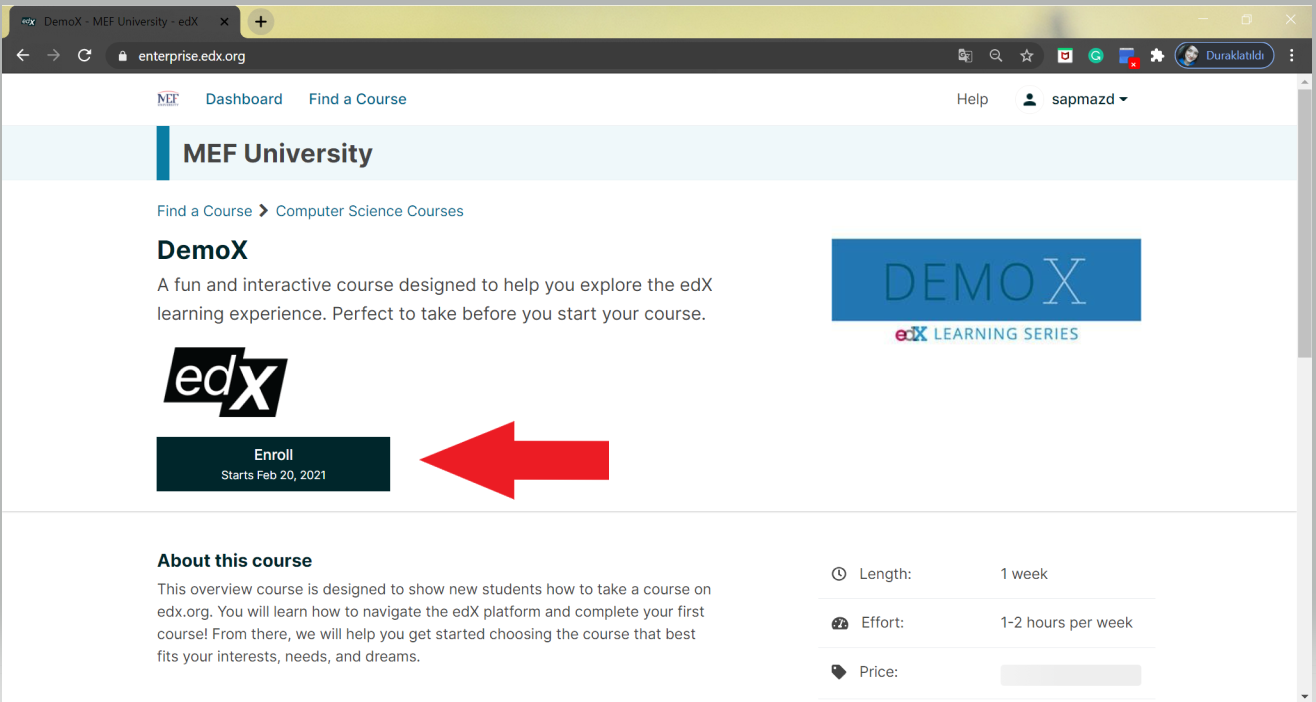Click the scrollbar down arrow
This screenshot has height=702, width=1316.
[x=1306, y=694]
